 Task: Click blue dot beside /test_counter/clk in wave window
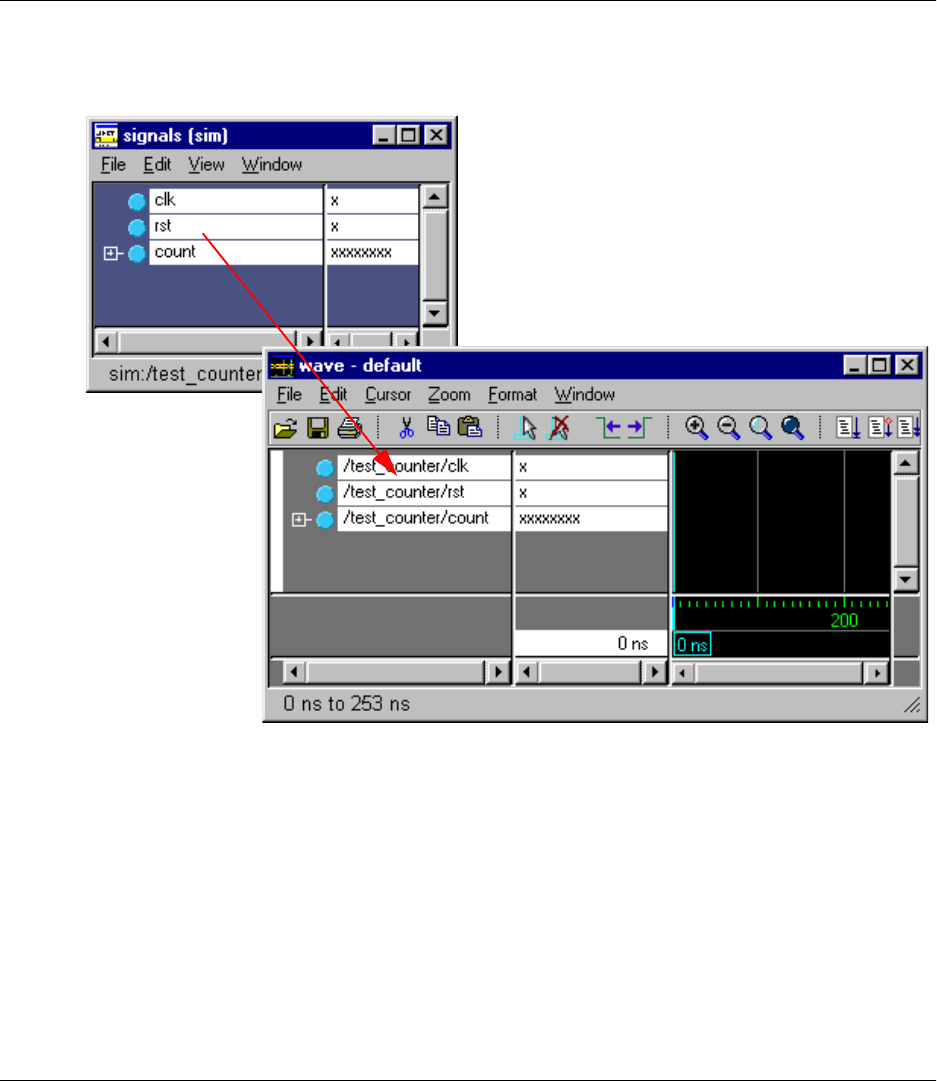coord(325,468)
